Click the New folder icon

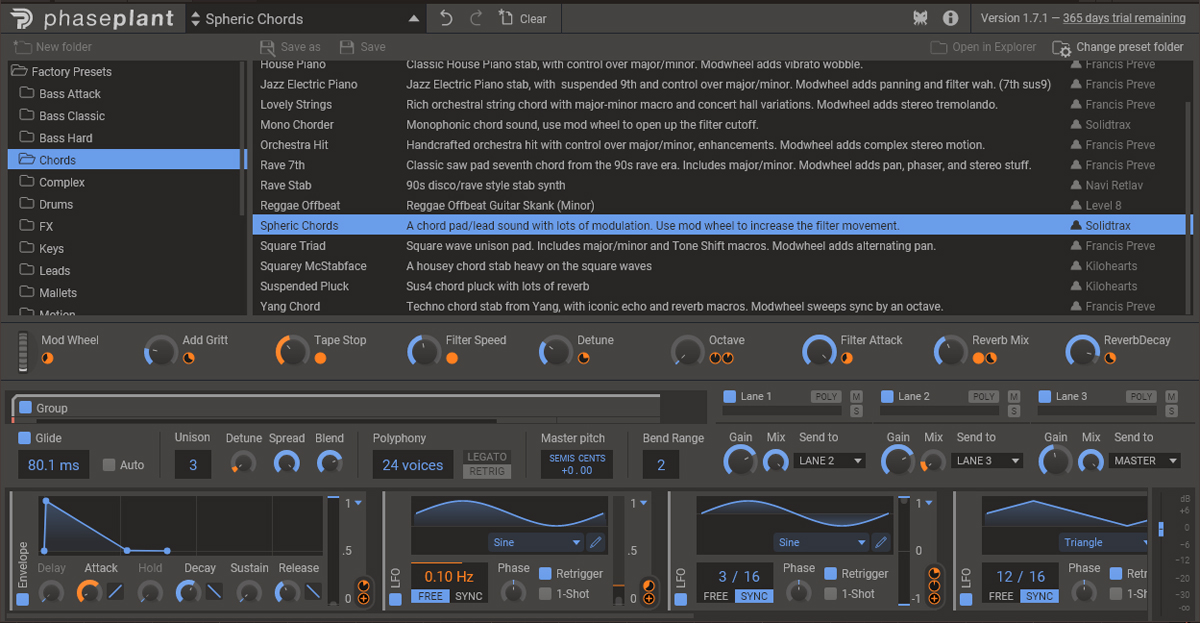coord(22,47)
